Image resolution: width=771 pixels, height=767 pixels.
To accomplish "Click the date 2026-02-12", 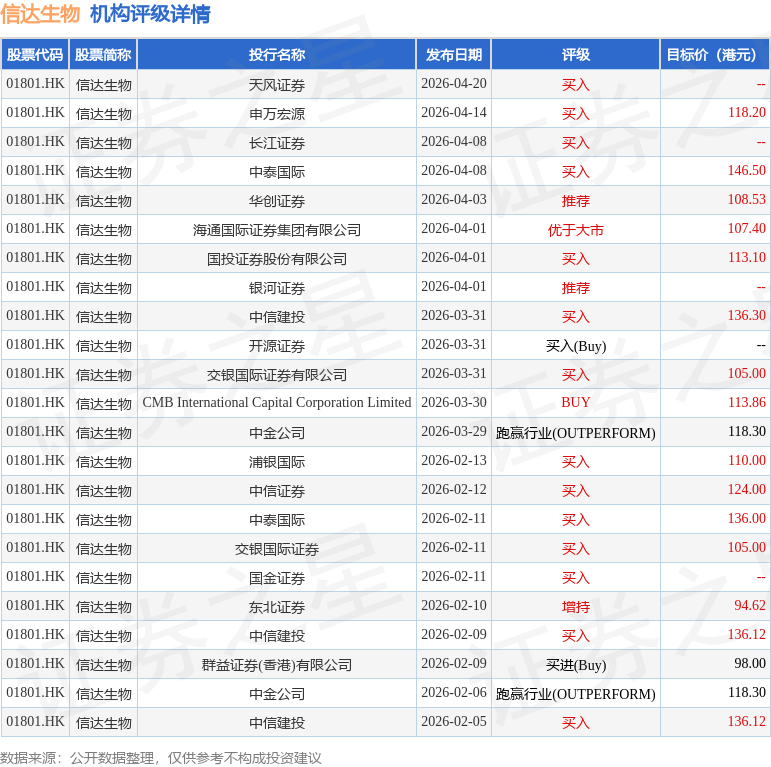I will [454, 490].
